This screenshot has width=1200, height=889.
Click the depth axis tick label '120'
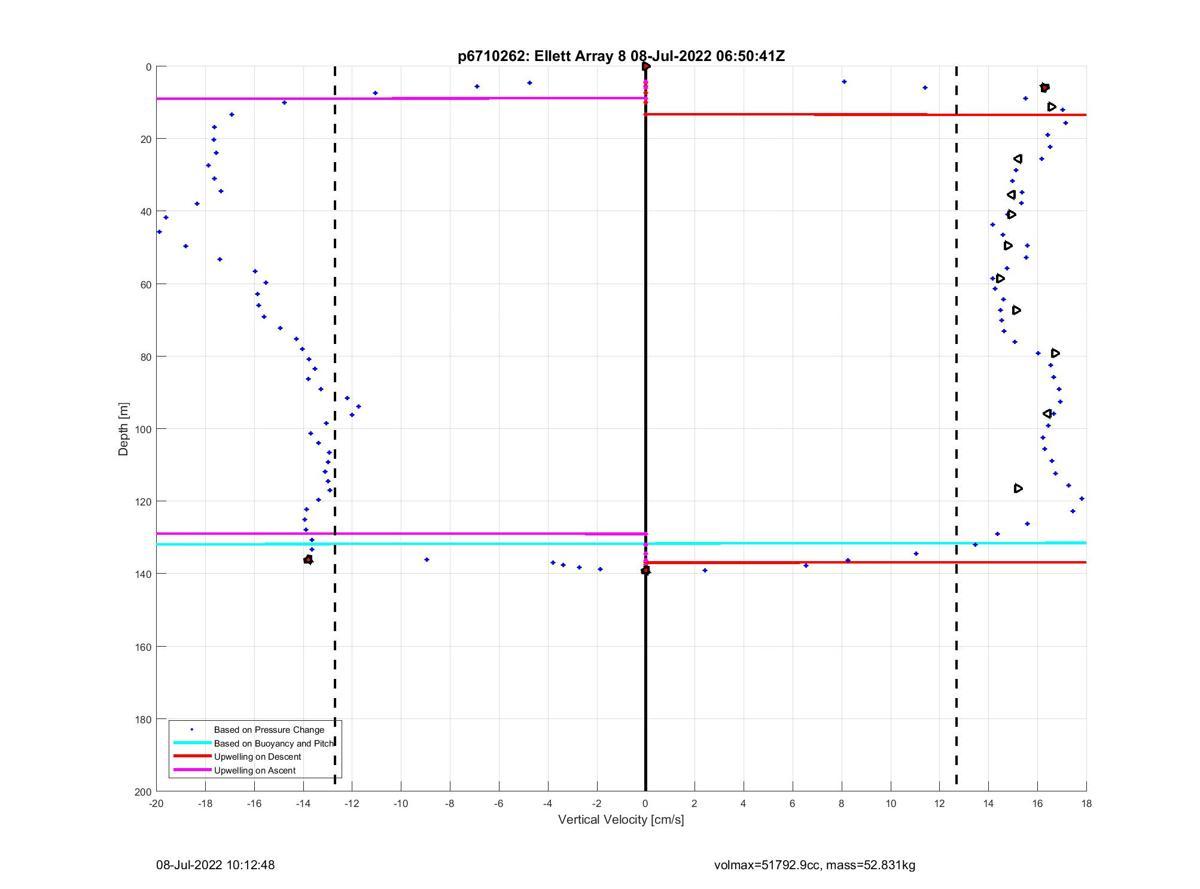pyautogui.click(x=141, y=501)
